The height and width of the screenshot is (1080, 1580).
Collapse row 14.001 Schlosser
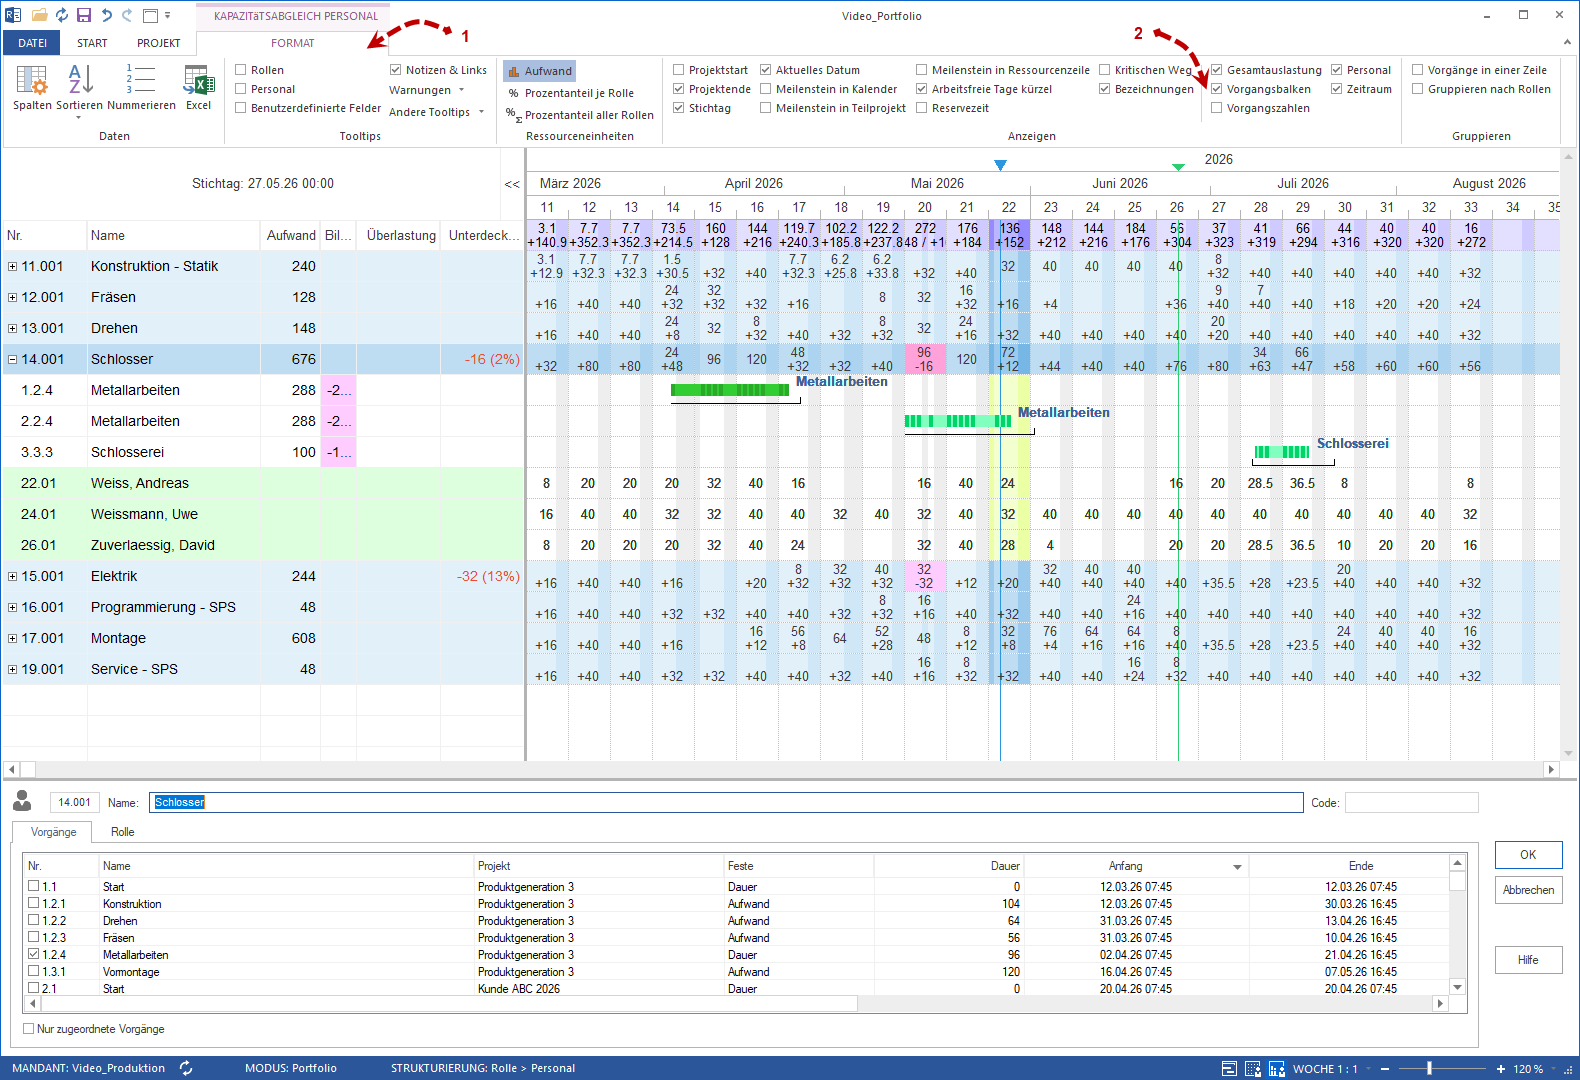point(12,359)
